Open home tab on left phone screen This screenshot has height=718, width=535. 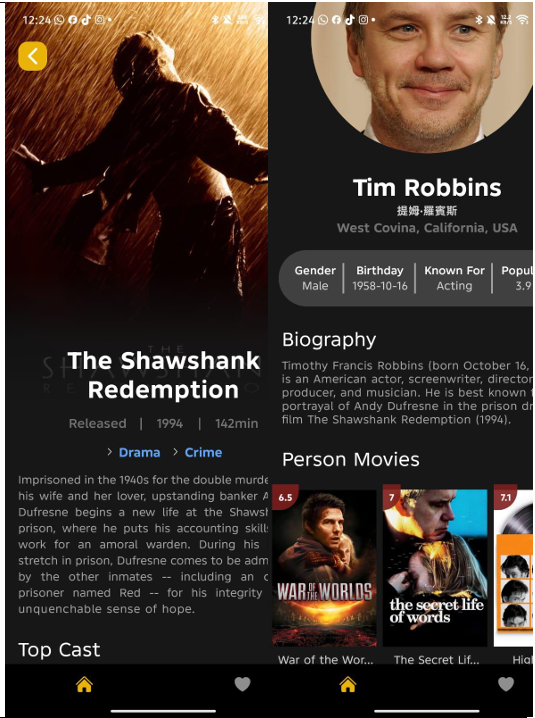click(84, 685)
